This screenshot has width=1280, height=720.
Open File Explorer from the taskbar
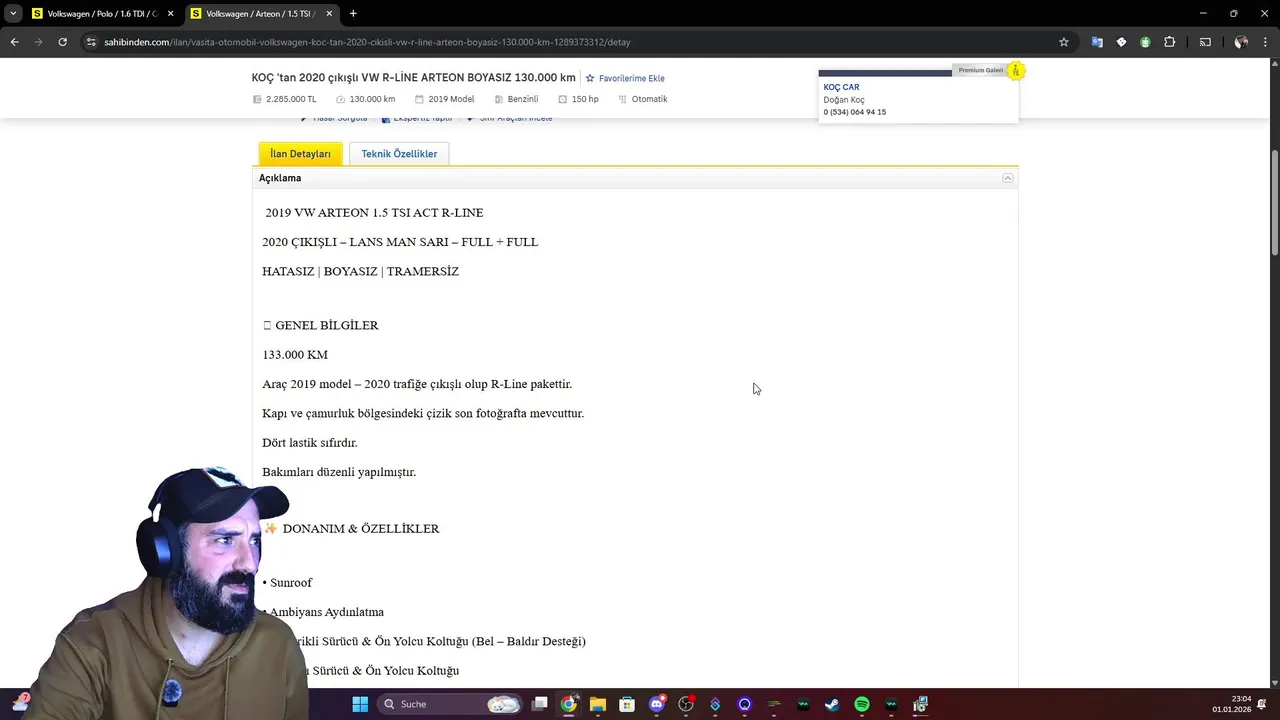coord(597,704)
